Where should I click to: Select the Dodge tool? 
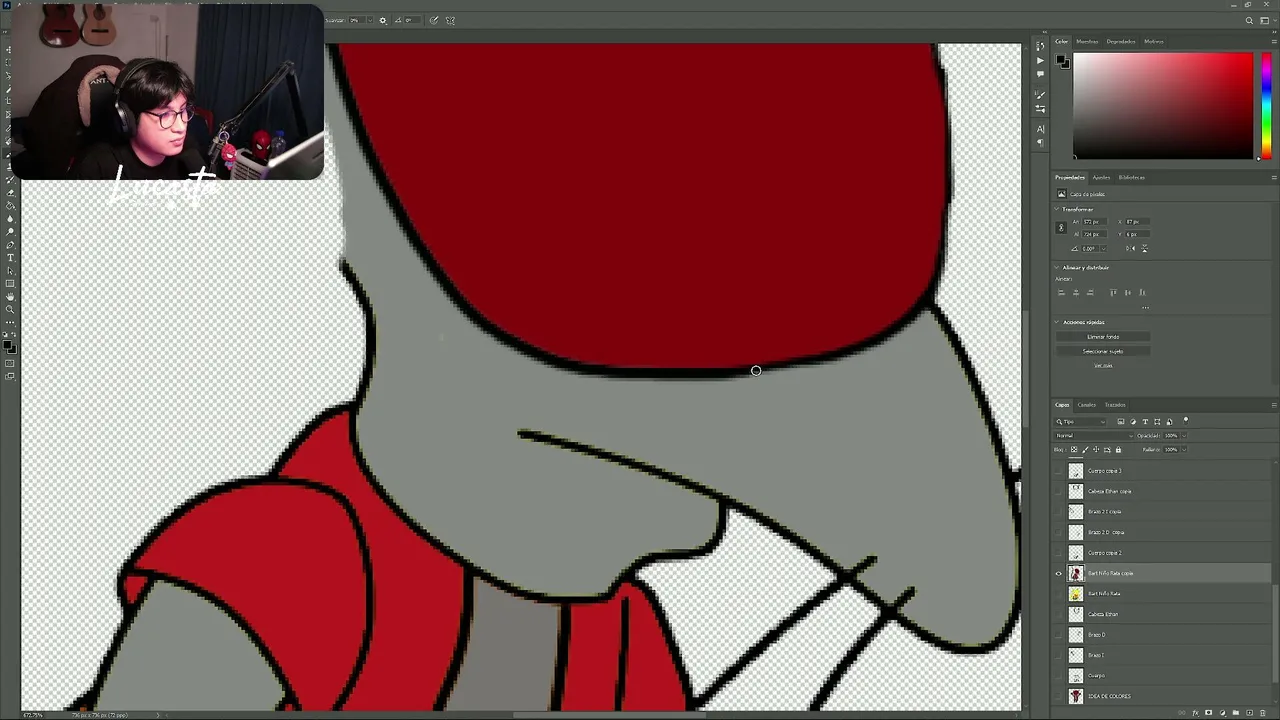pyautogui.click(x=10, y=231)
